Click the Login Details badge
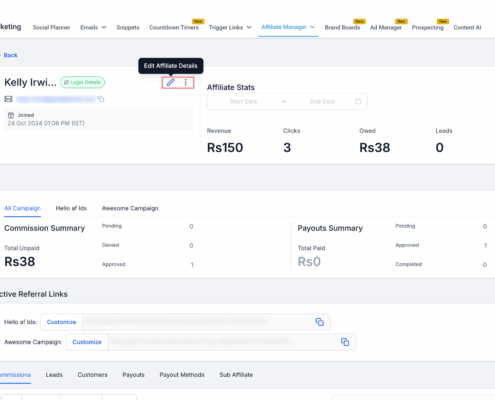Image resolution: width=495 pixels, height=400 pixels. click(82, 82)
